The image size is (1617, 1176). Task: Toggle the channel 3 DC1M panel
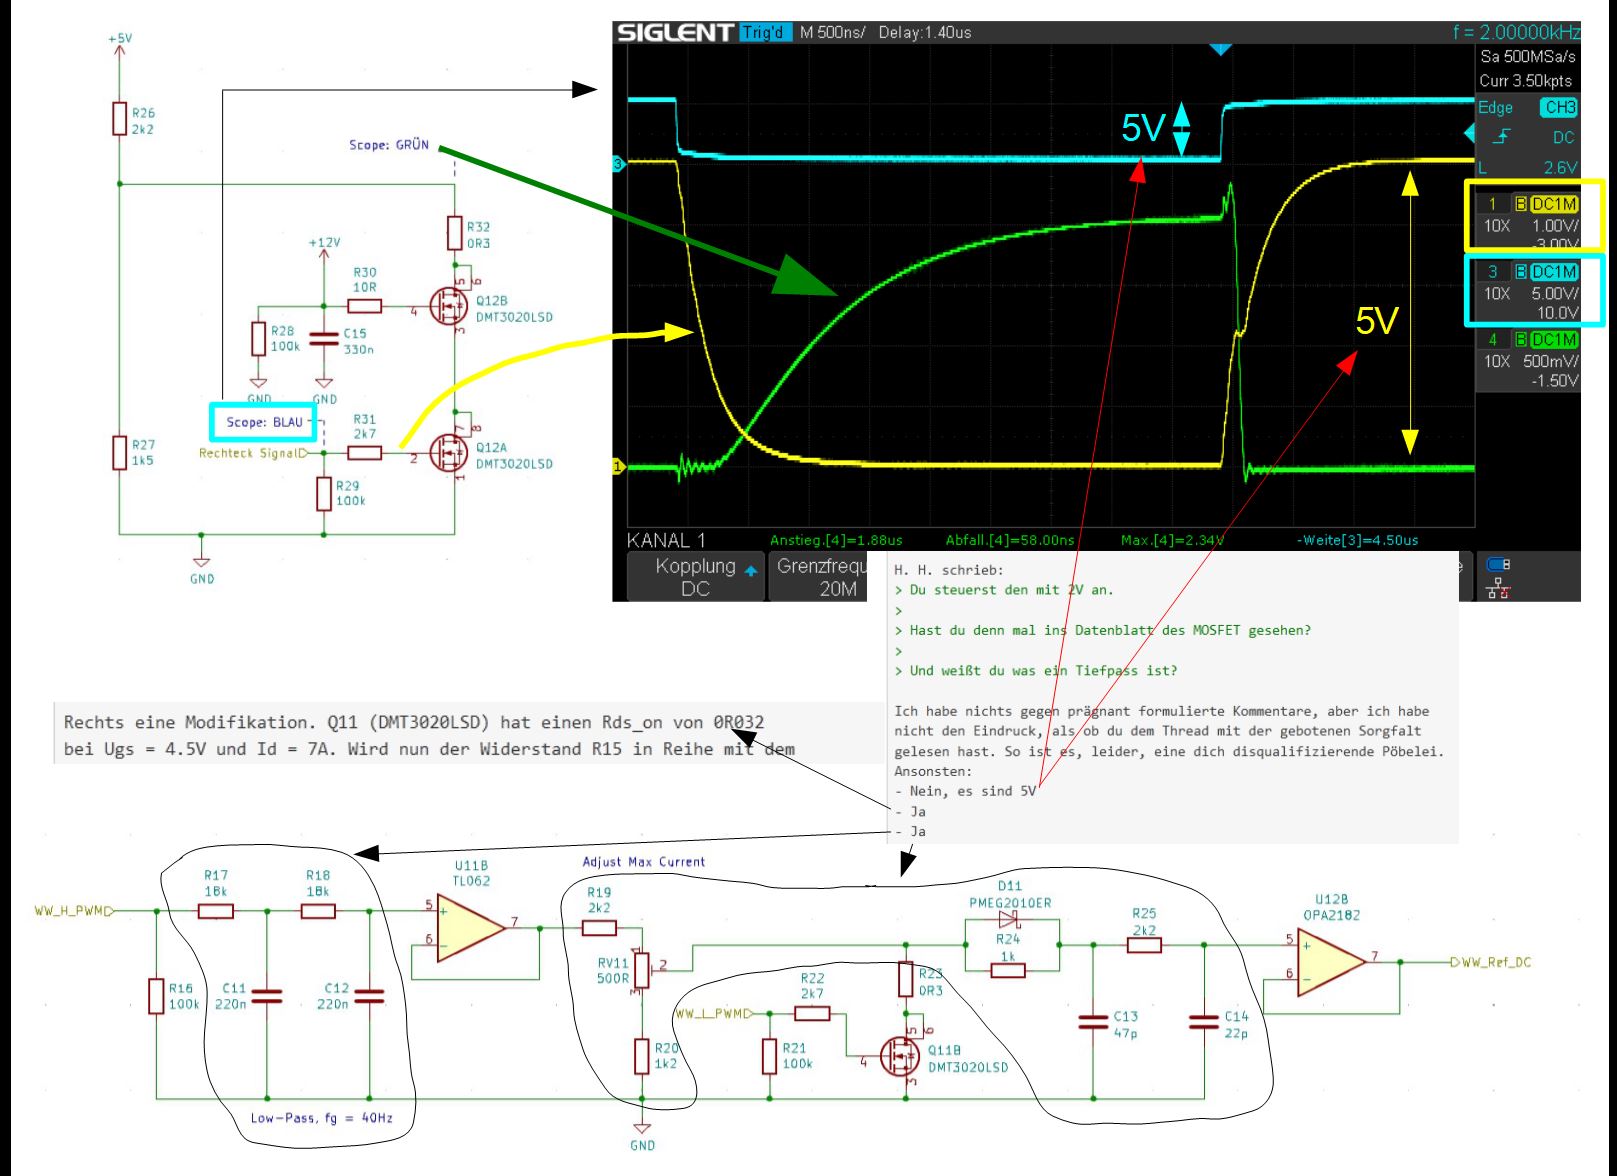[x=1534, y=290]
